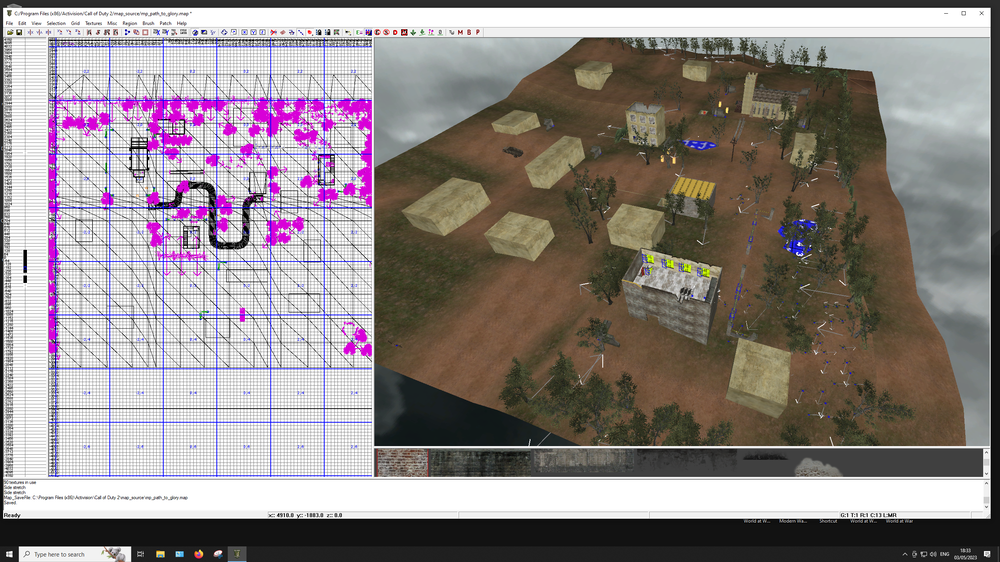The image size is (1000, 562).
Task: Click the red square outline toolbar icon
Action: (x=145, y=32)
